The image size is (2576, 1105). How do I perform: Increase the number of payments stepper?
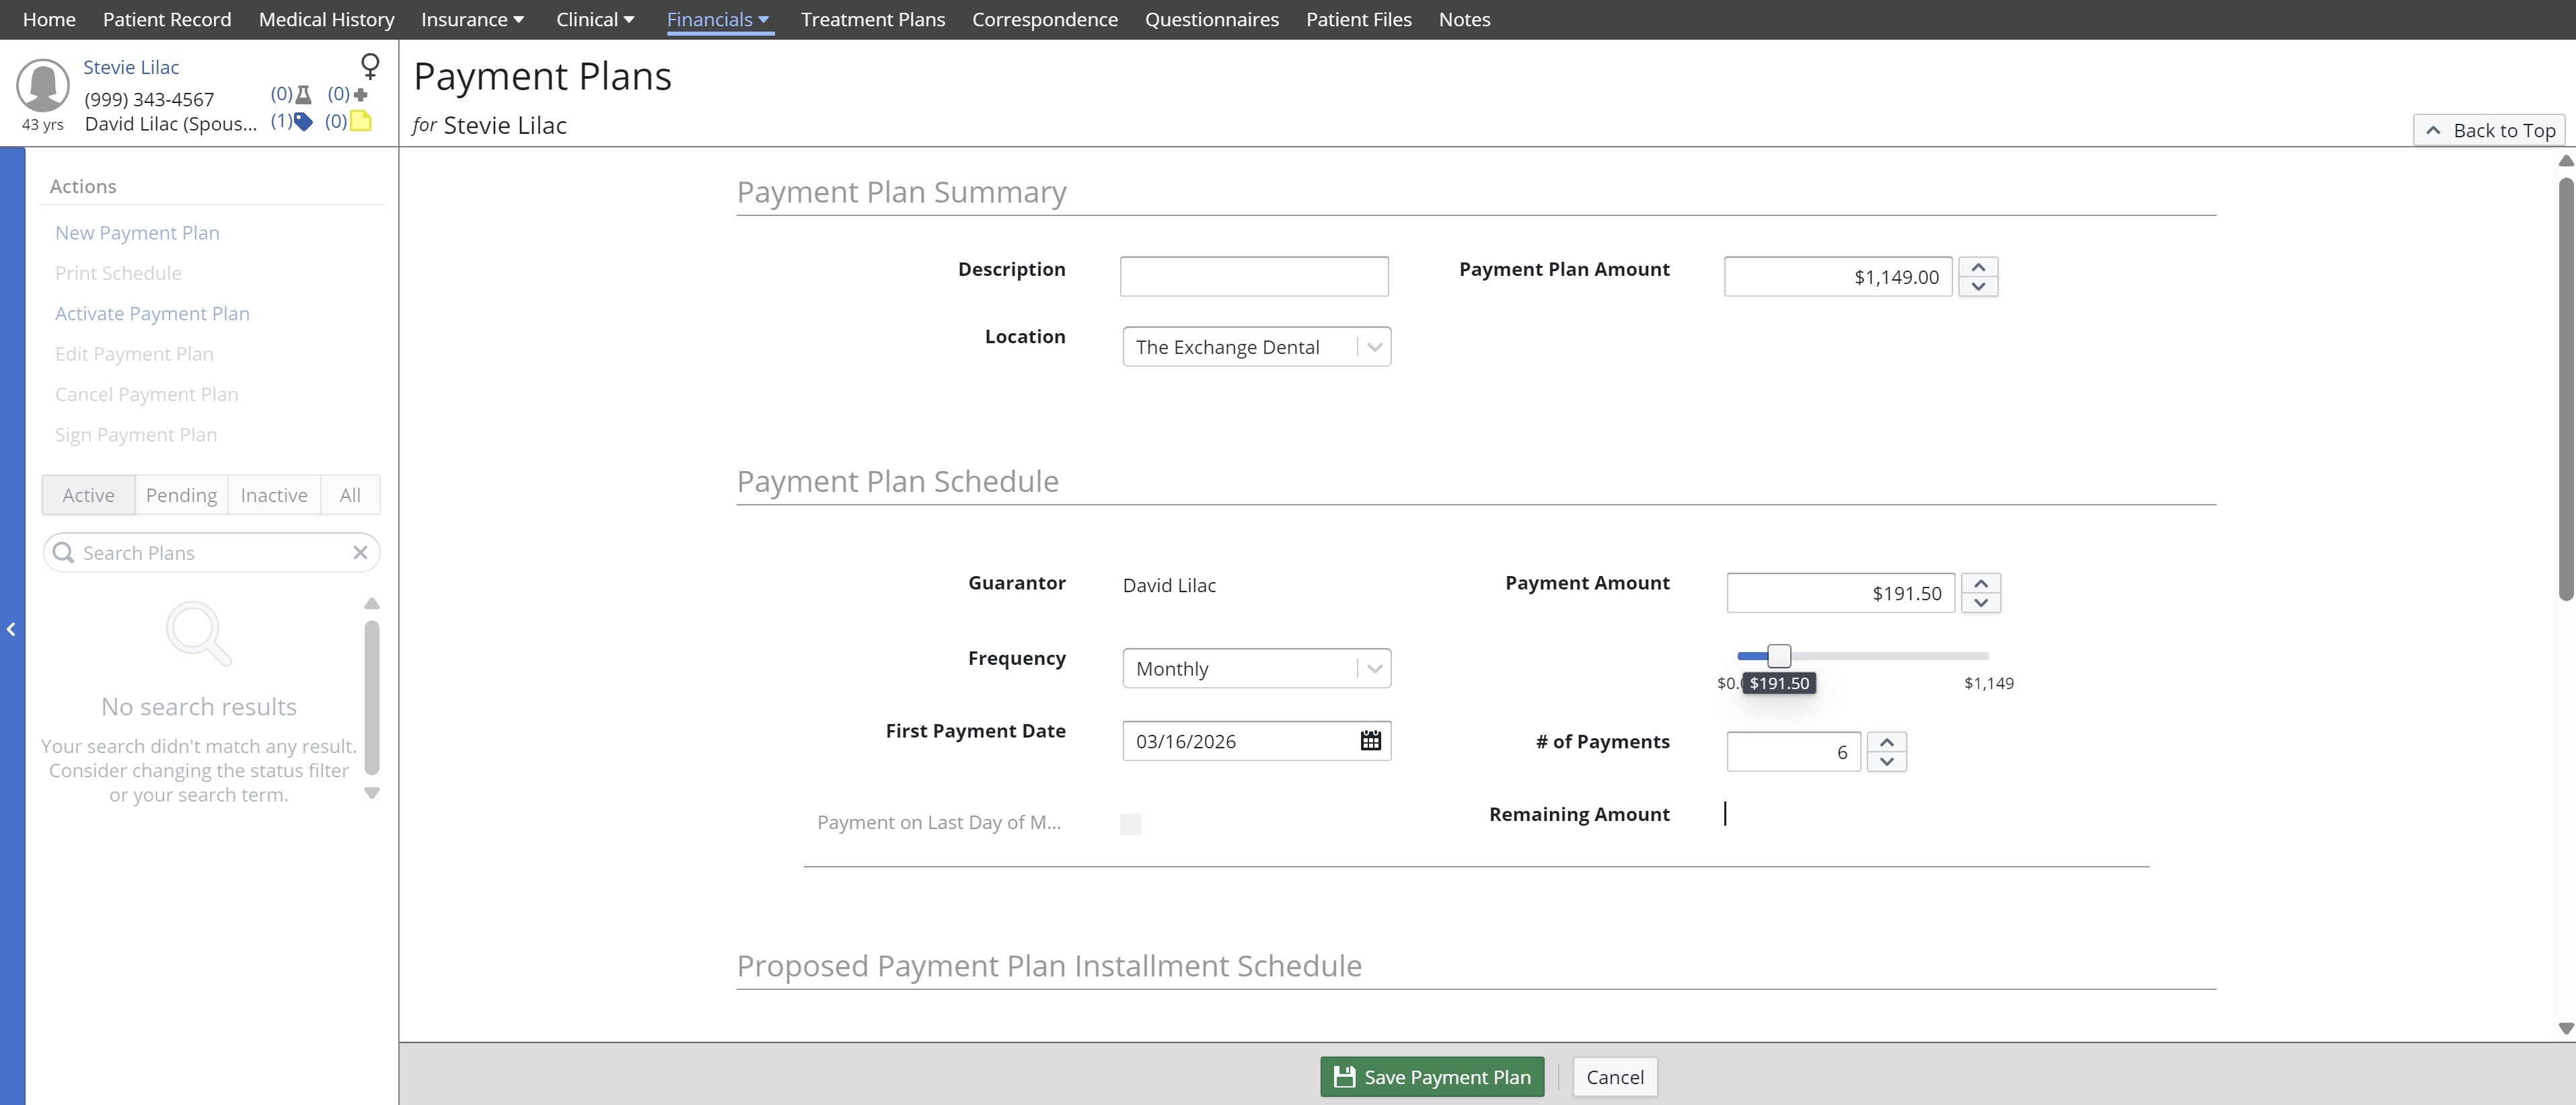pos(1886,742)
